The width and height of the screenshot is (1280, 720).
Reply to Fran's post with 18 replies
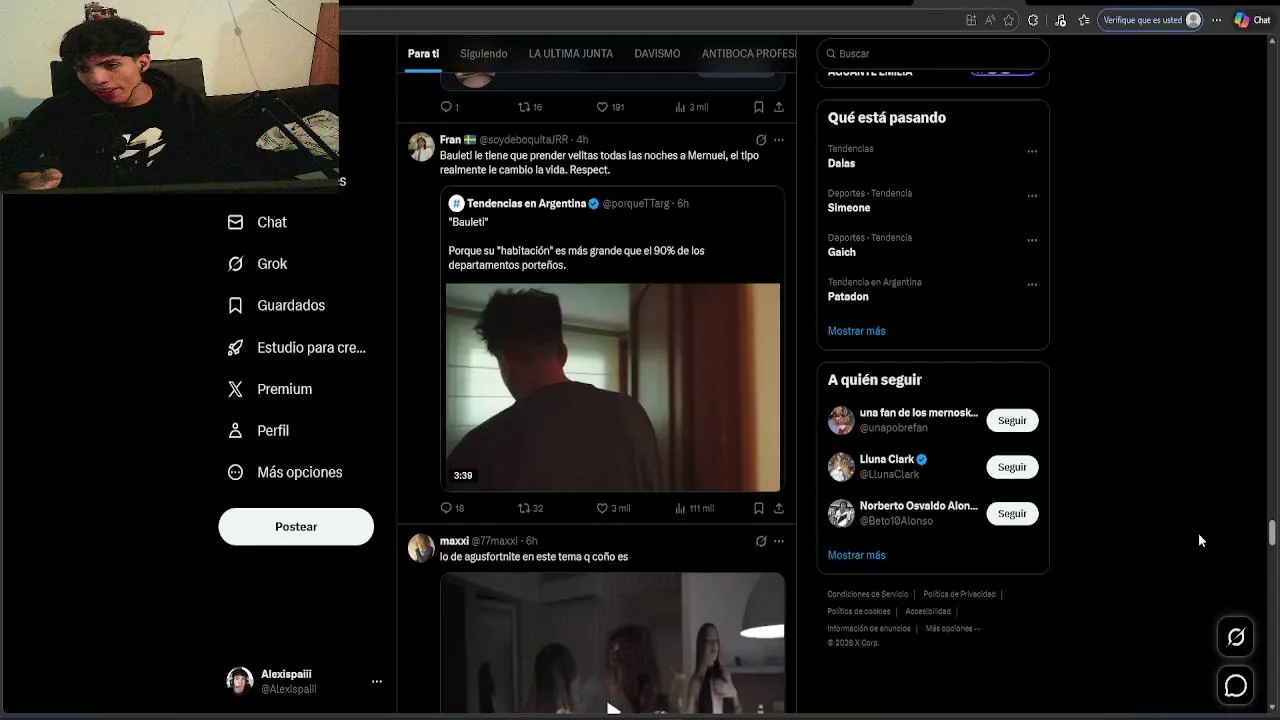(452, 508)
